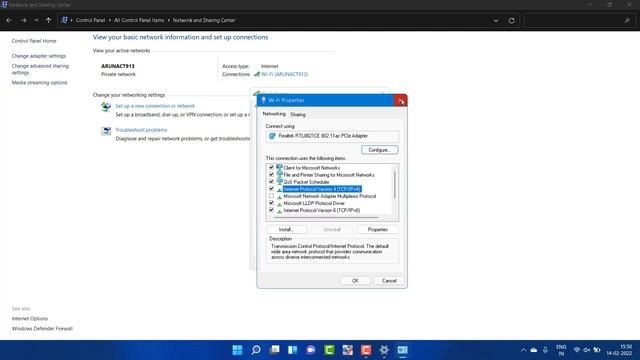Click the Install button

pos(286,229)
